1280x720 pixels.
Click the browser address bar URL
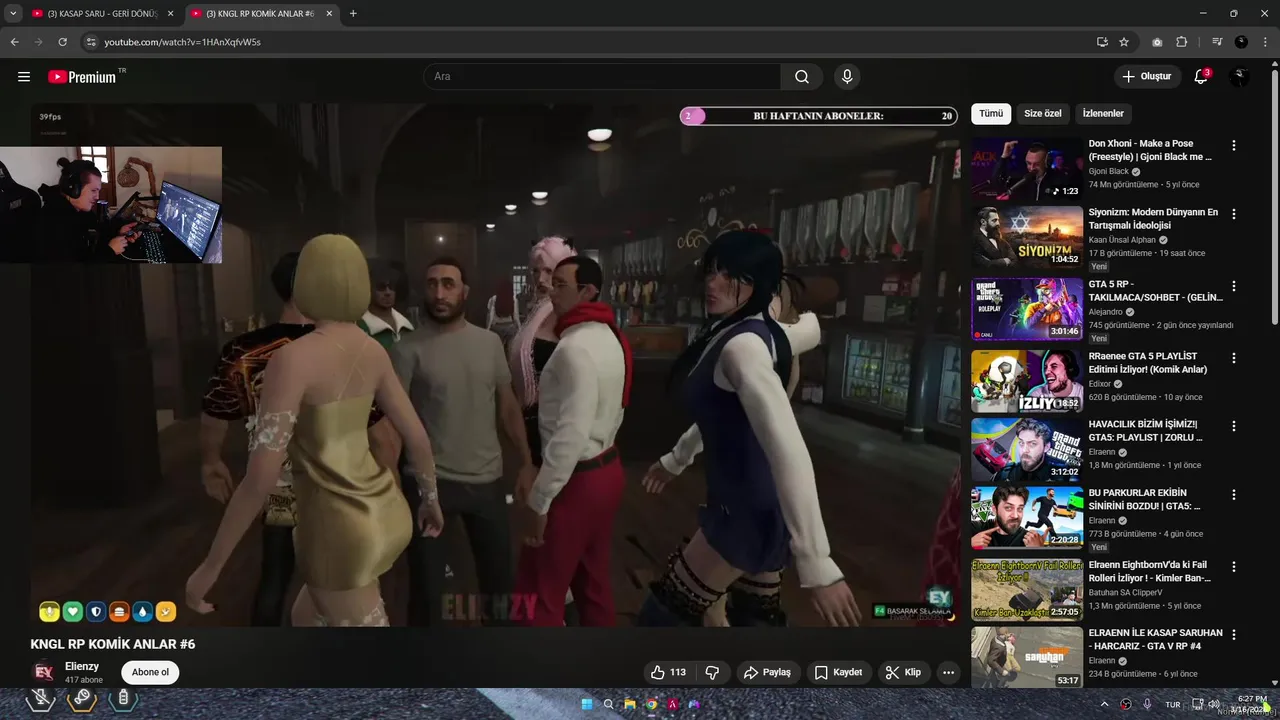click(182, 42)
